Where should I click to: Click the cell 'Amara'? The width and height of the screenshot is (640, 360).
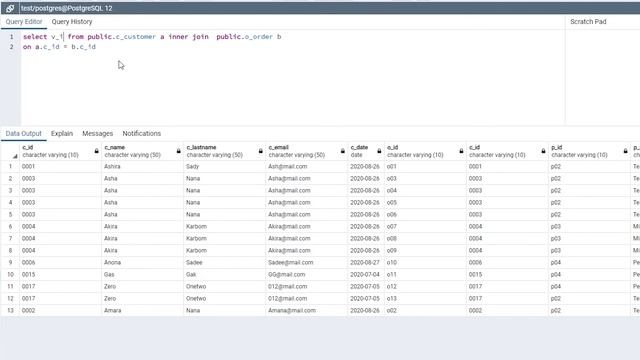click(142, 311)
